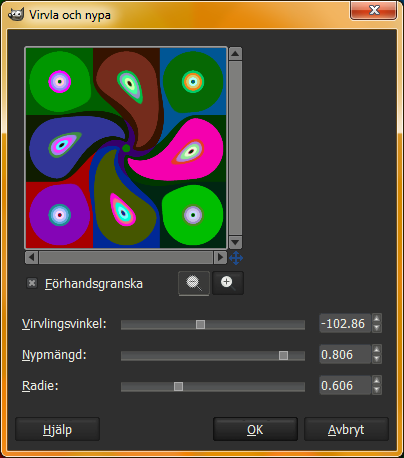Click the horizontal preview scrollbar track
The width and height of the screenshot is (404, 458).
click(x=126, y=257)
